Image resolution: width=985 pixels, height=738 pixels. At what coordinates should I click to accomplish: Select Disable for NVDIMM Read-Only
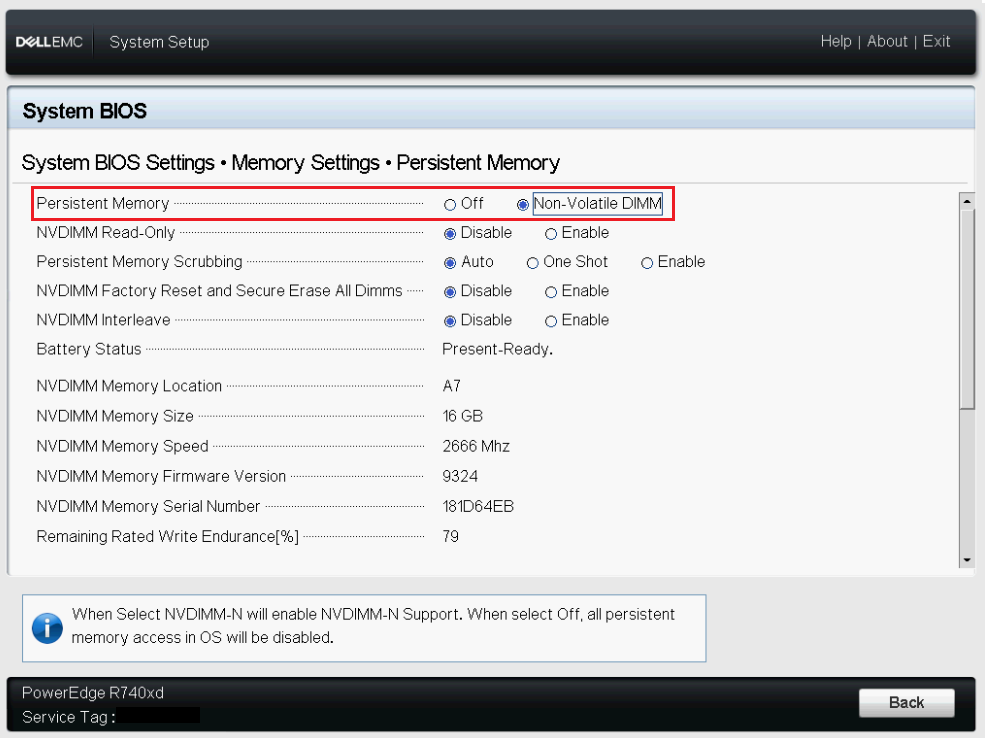point(450,233)
